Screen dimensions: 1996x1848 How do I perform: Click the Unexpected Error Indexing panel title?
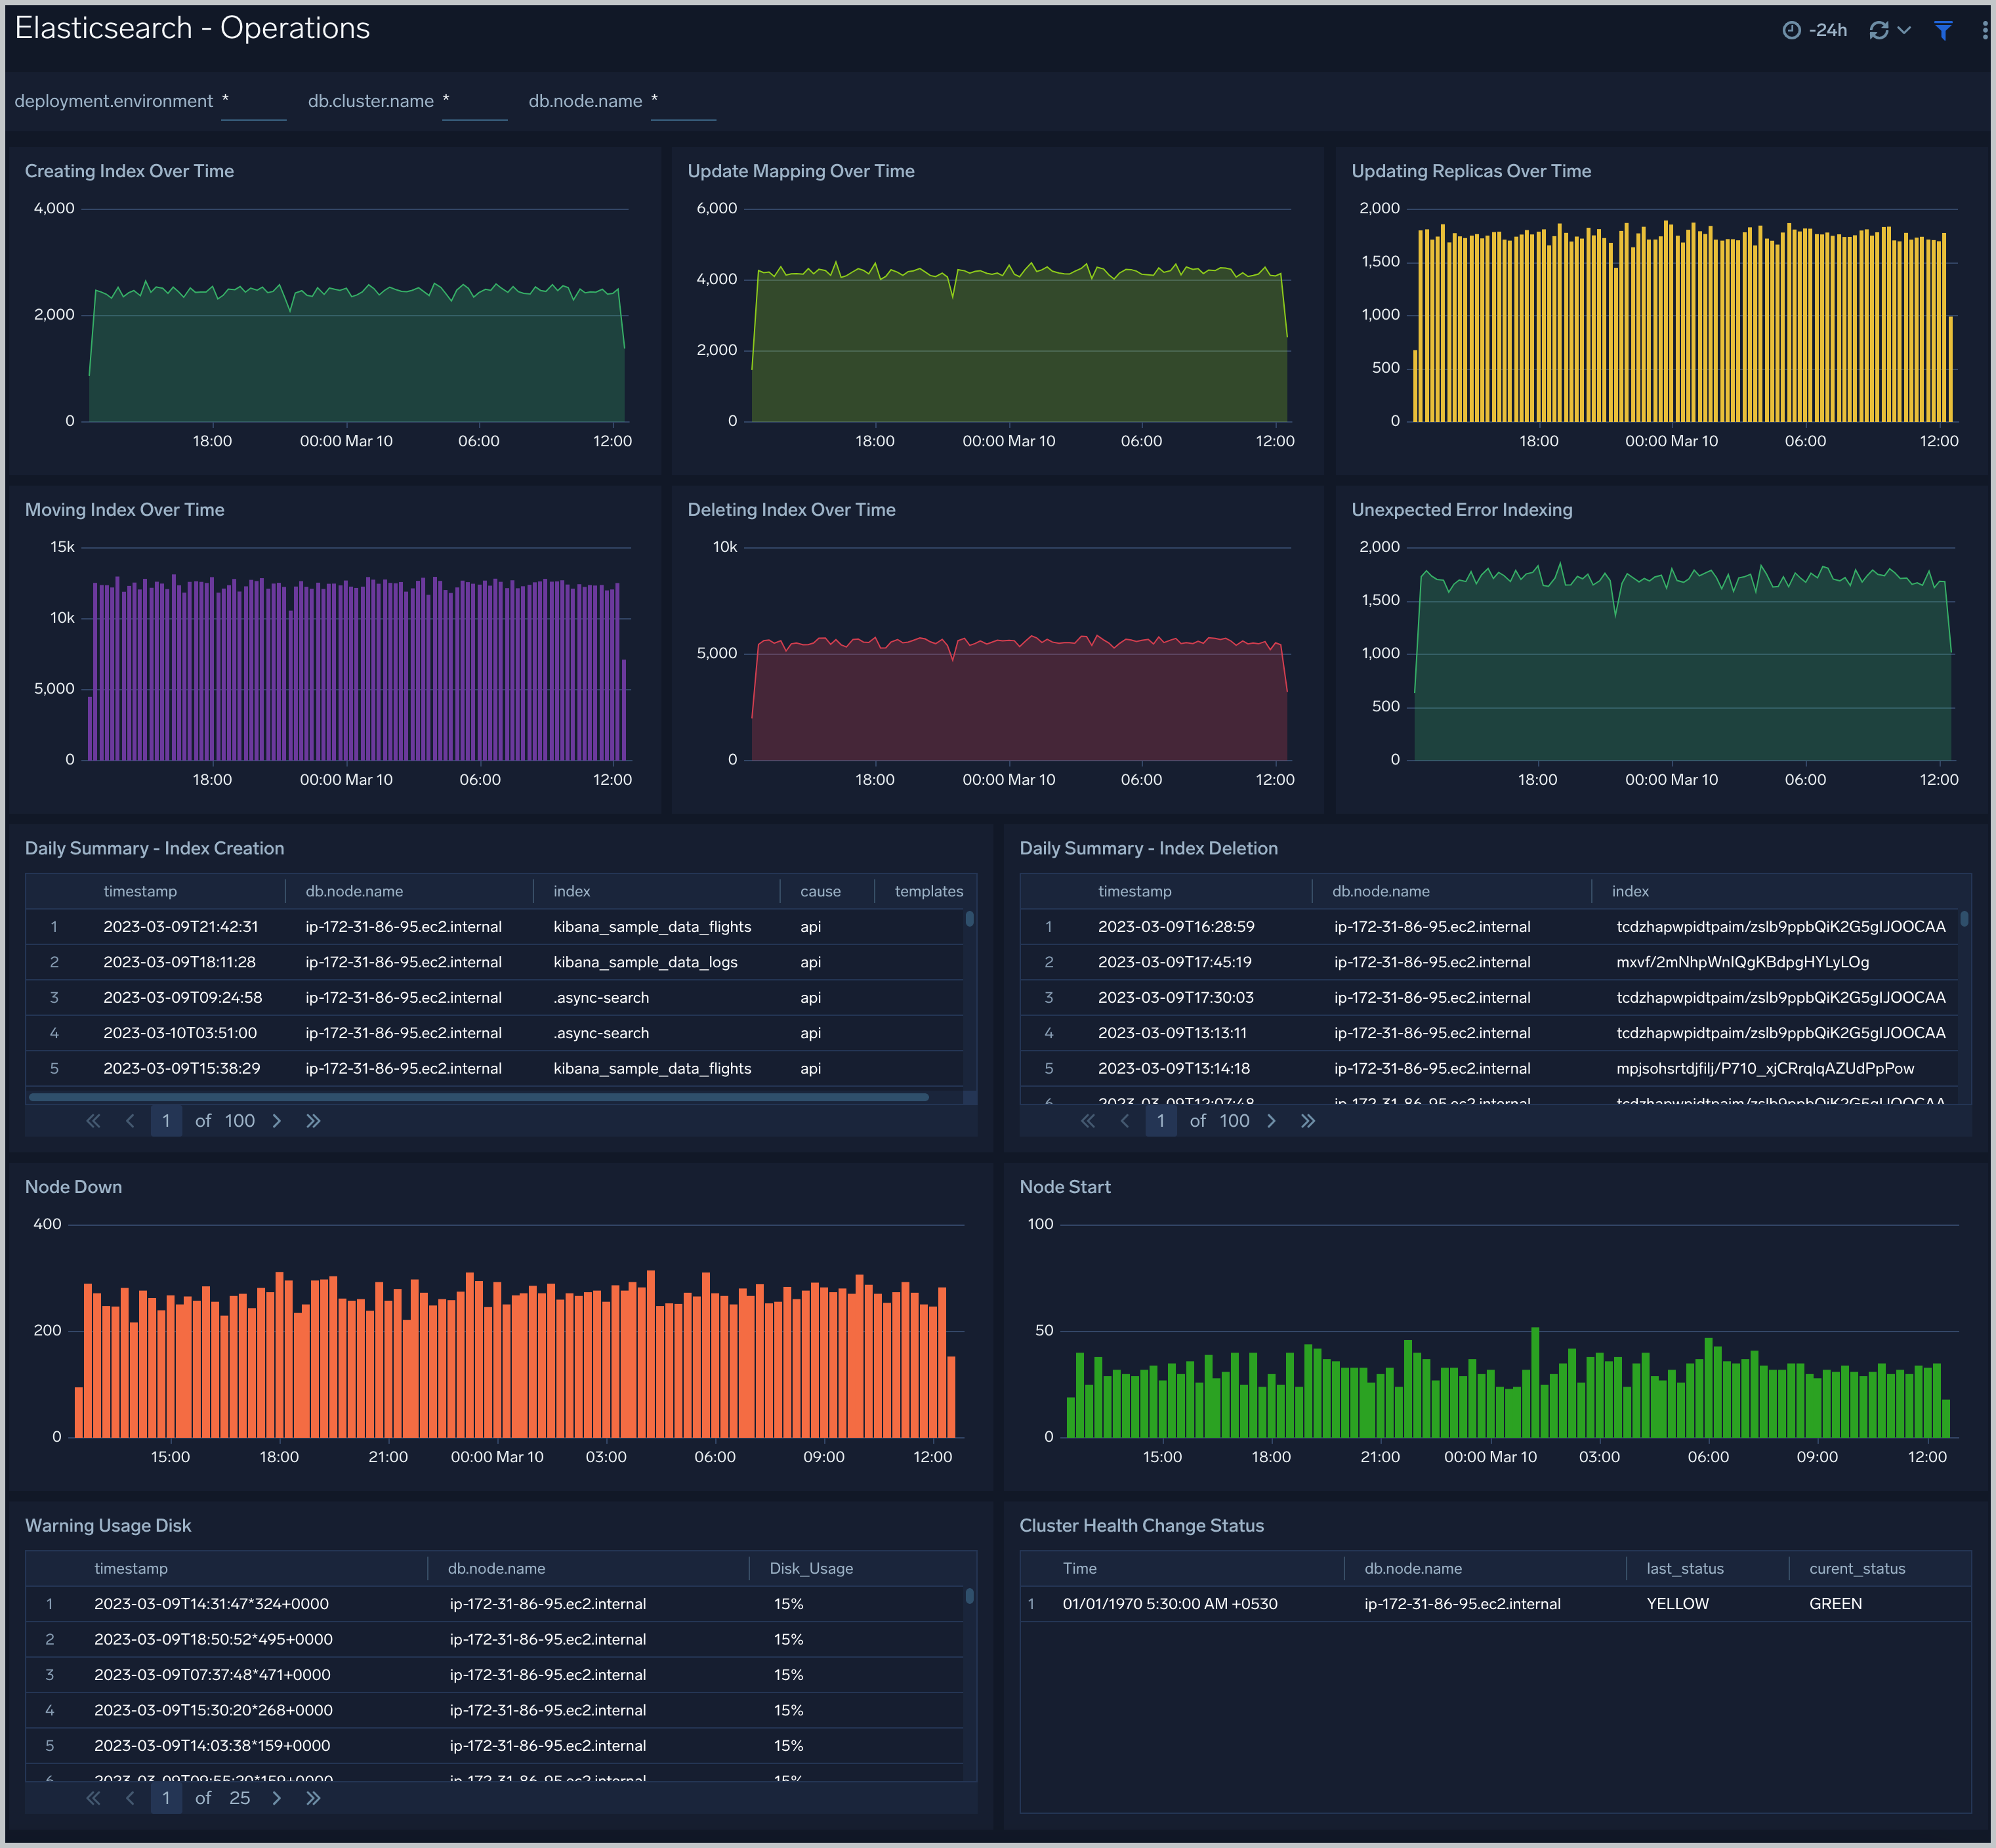(x=1462, y=510)
